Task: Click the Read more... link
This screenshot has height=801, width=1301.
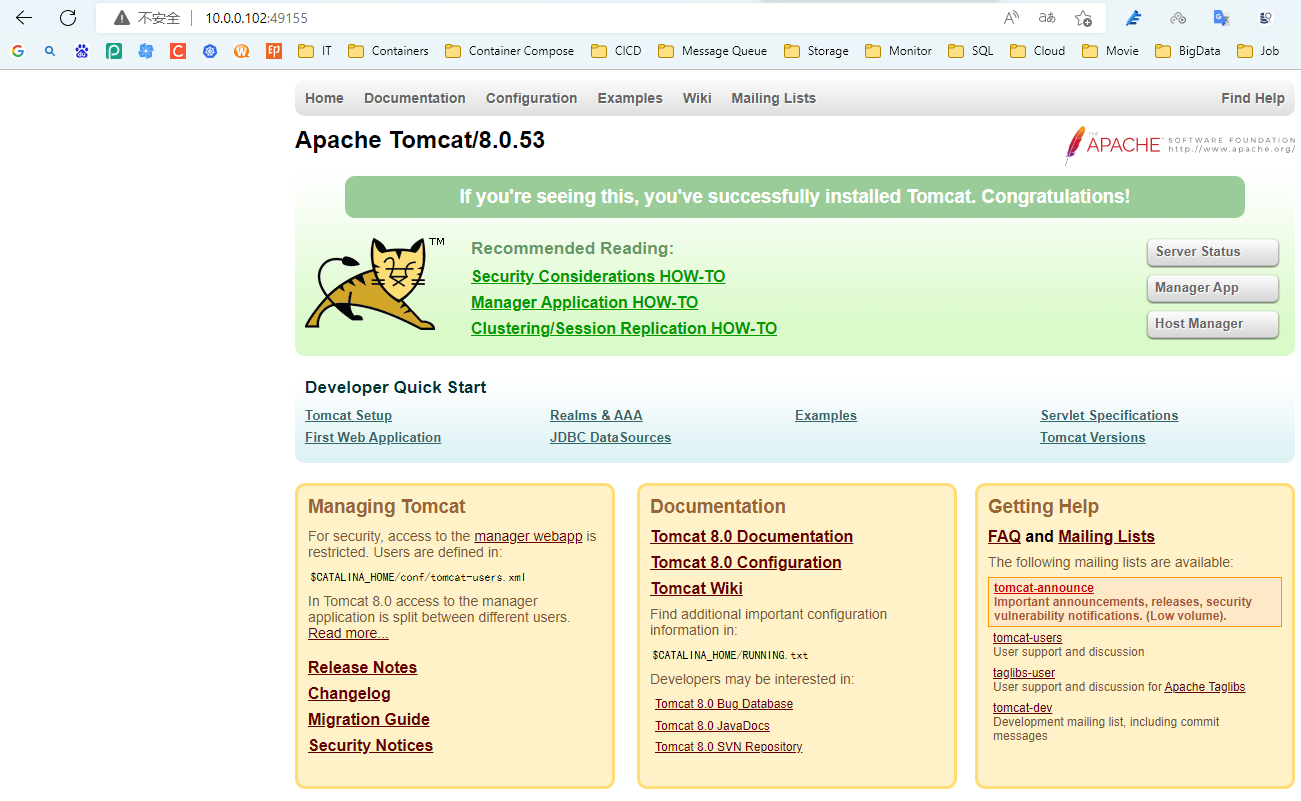Action: 348,633
